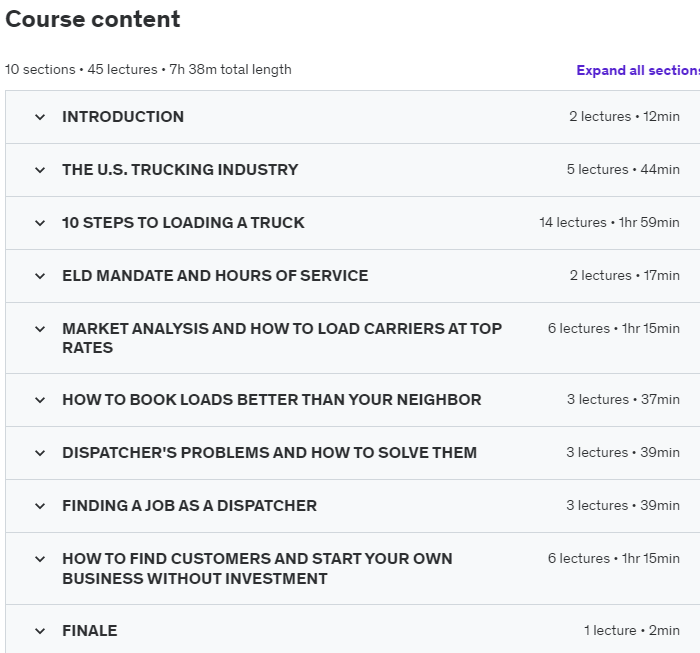Expand HOW TO BOOK LOADS BETTER chevron
Viewport: 700px width, 653px height.
pyautogui.click(x=40, y=400)
